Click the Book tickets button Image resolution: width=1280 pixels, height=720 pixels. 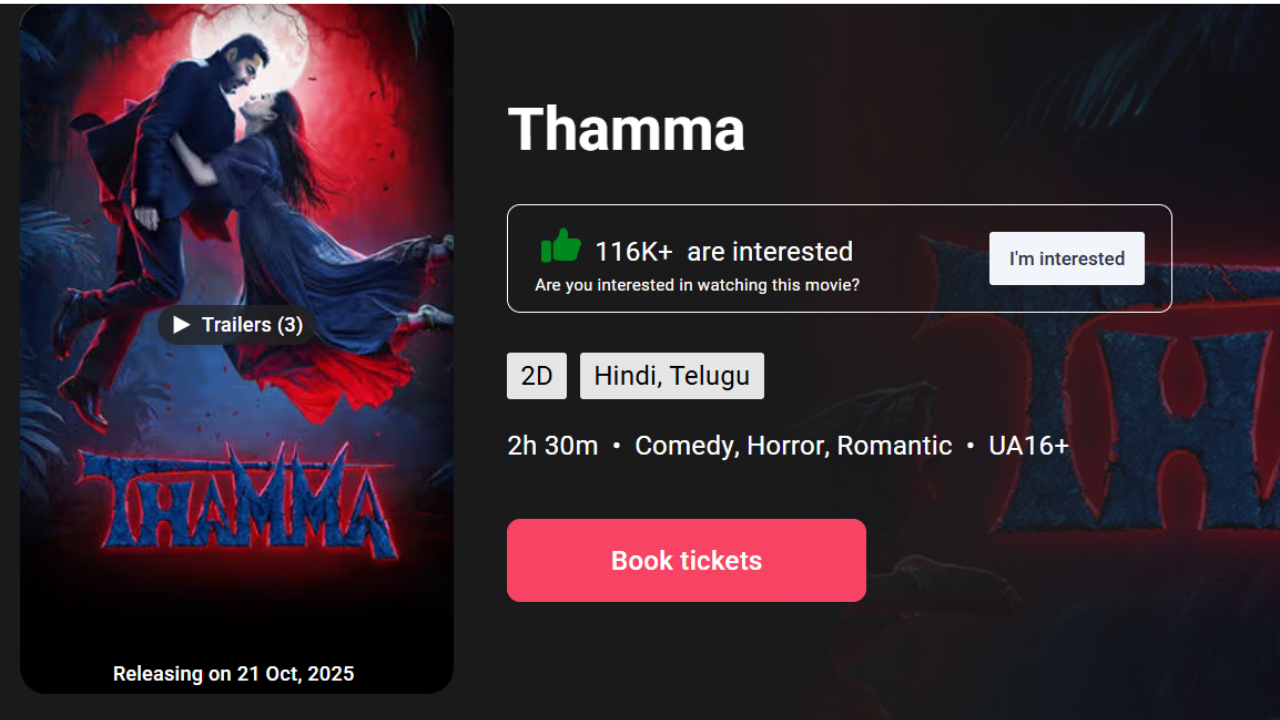pos(686,560)
